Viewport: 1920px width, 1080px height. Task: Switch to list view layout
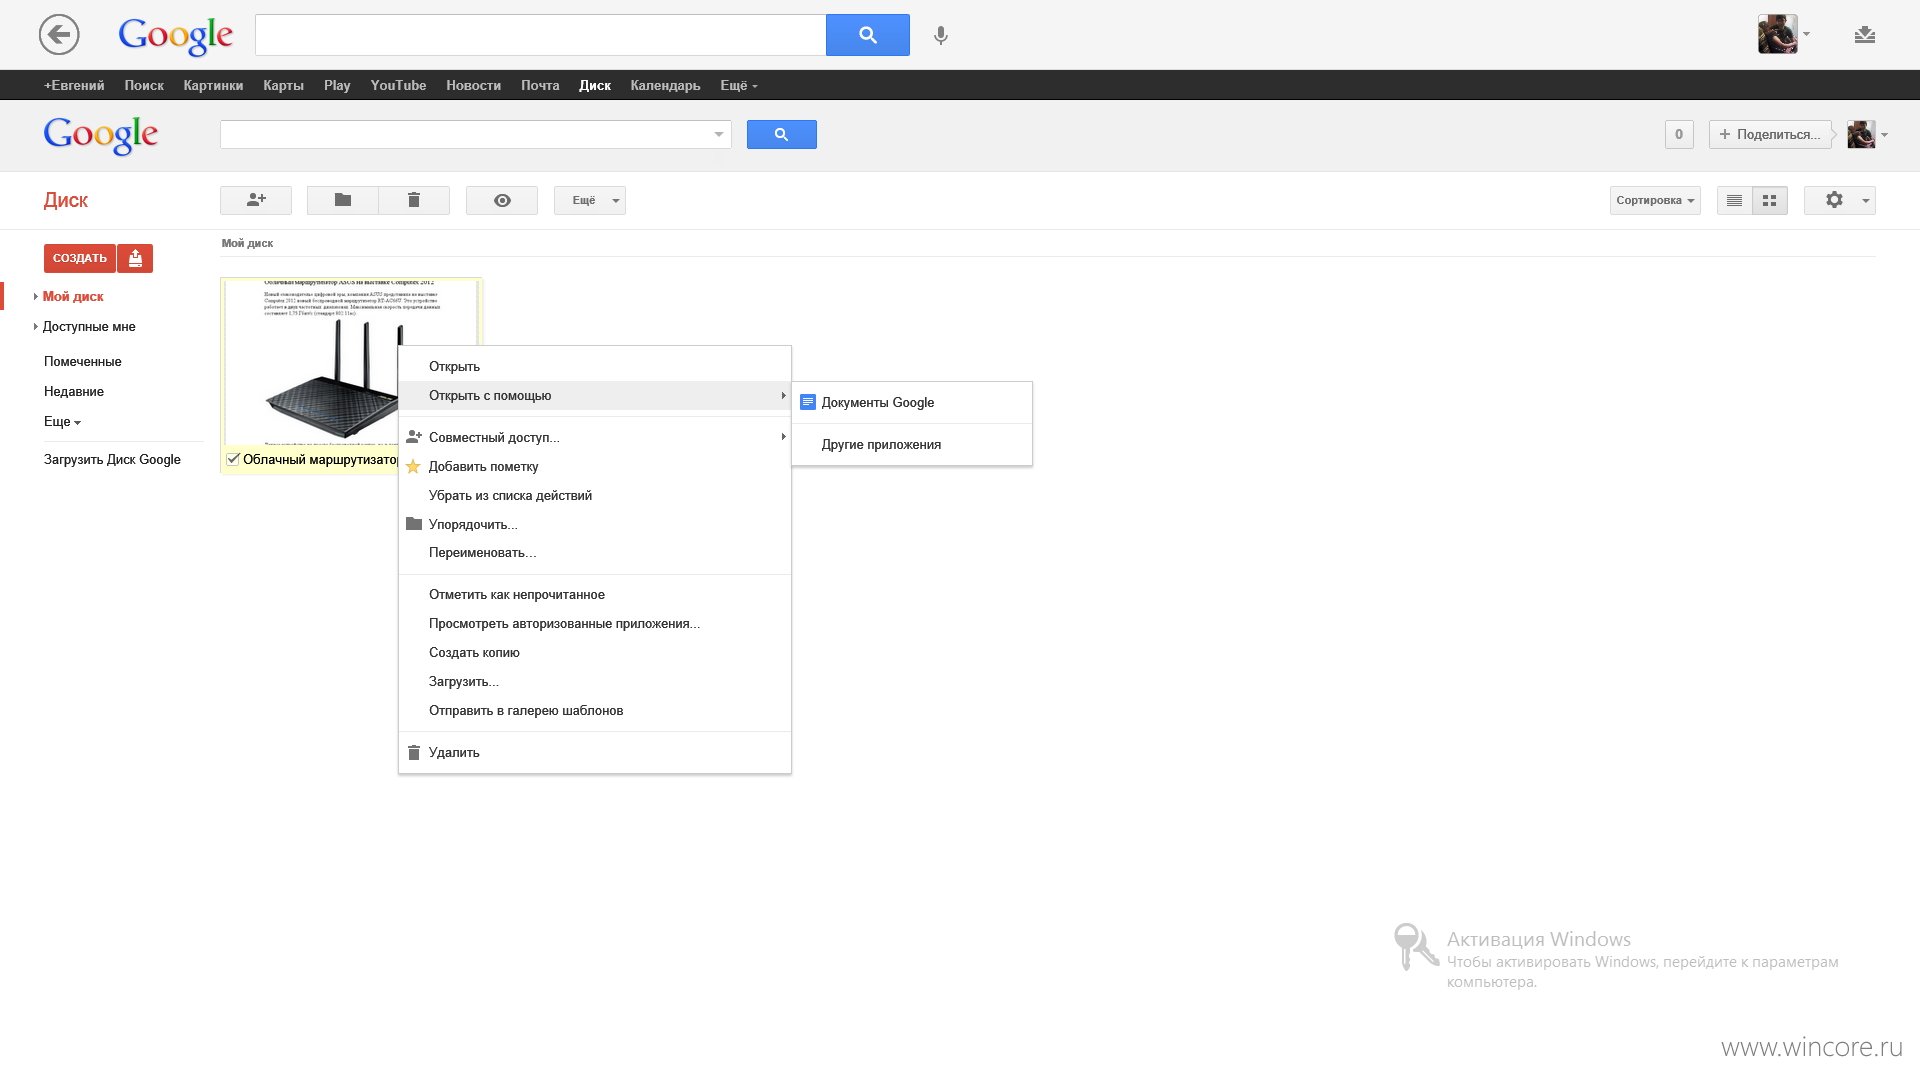pyautogui.click(x=1734, y=200)
